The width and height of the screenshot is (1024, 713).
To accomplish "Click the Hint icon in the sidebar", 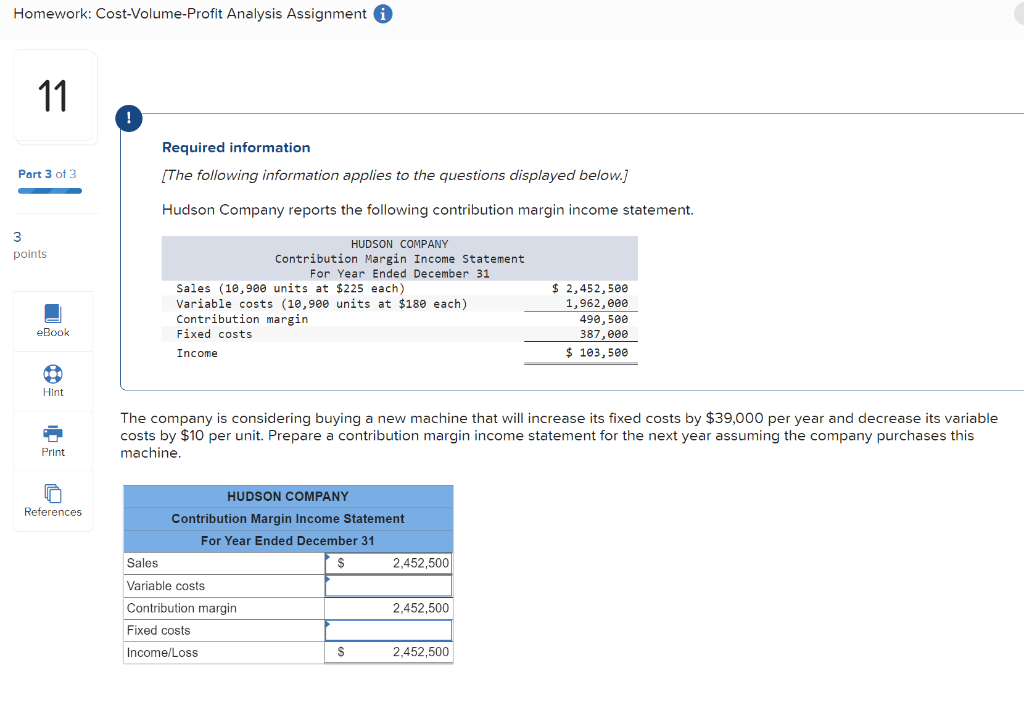I will pyautogui.click(x=52, y=375).
